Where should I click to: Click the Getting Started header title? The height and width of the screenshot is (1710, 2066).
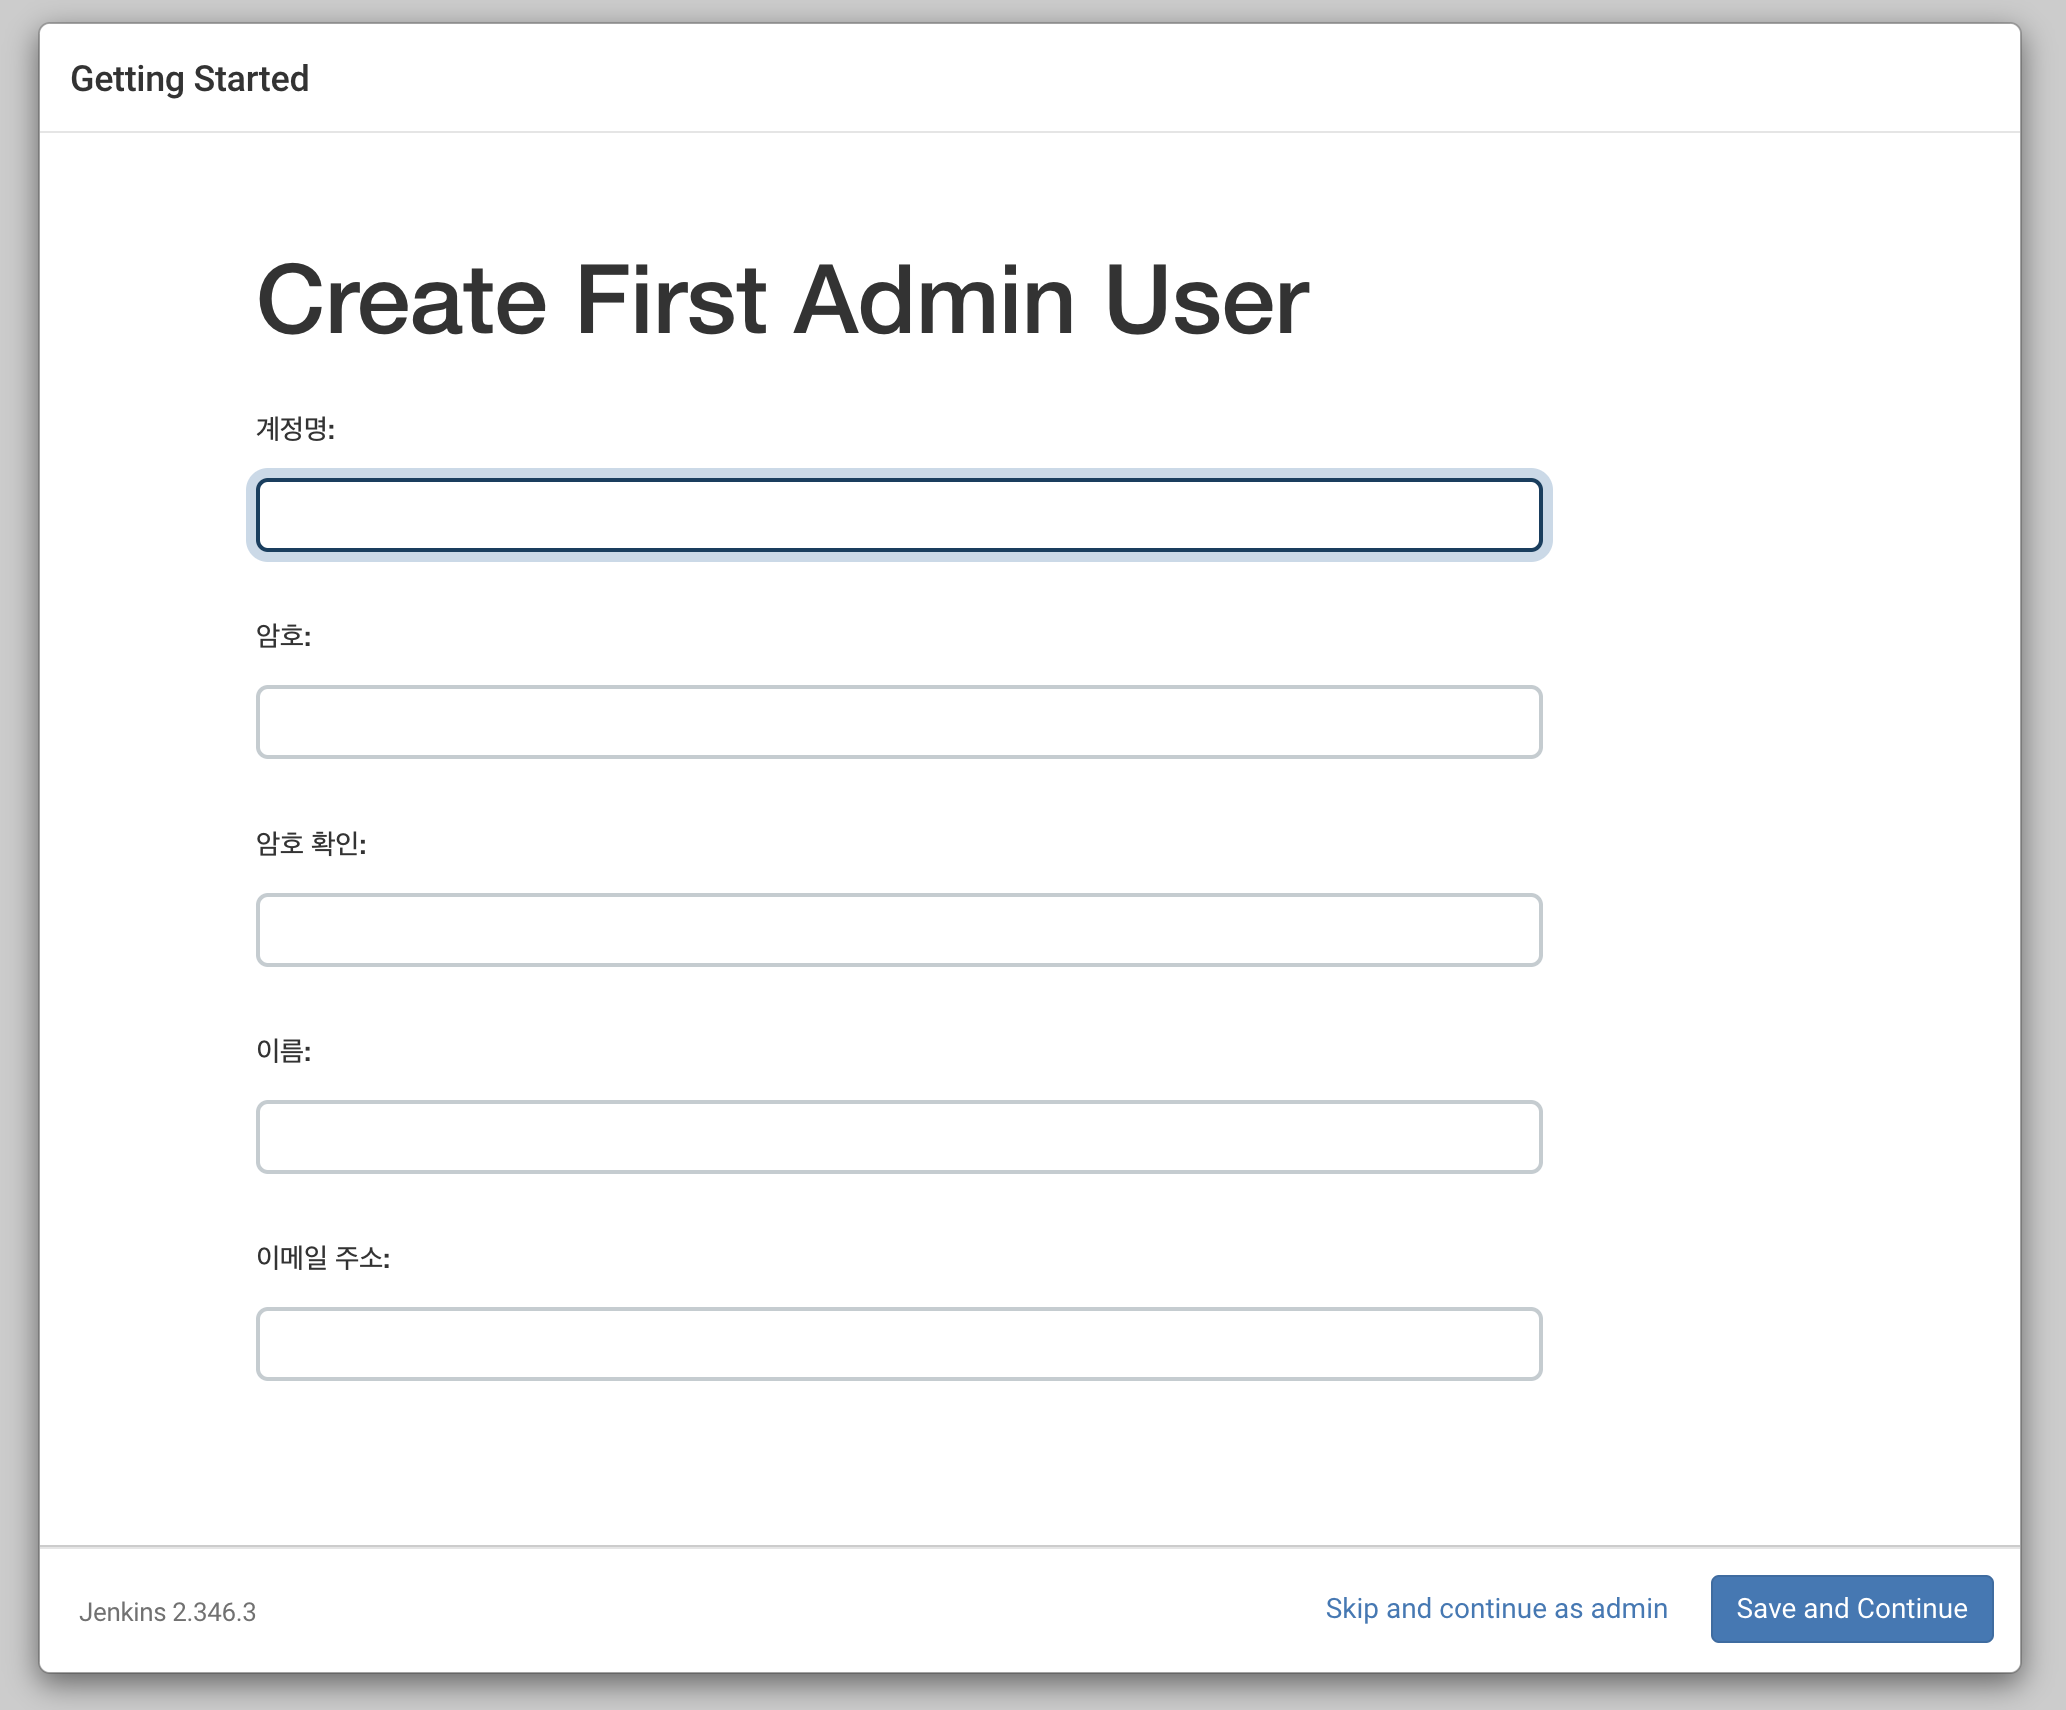click(189, 79)
